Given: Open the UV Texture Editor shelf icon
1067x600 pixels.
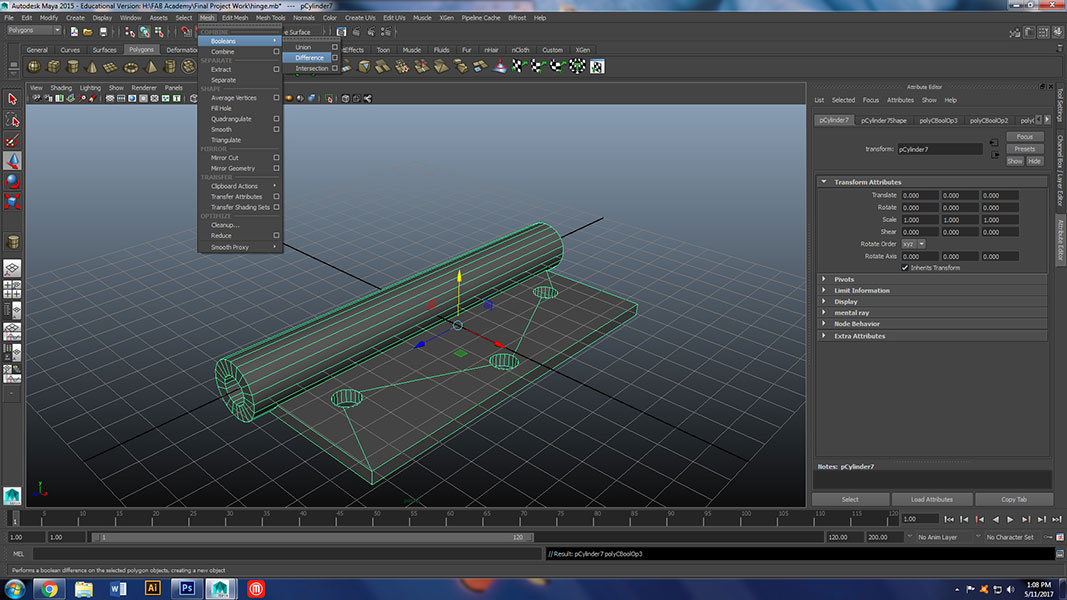Looking at the screenshot, I should point(597,67).
